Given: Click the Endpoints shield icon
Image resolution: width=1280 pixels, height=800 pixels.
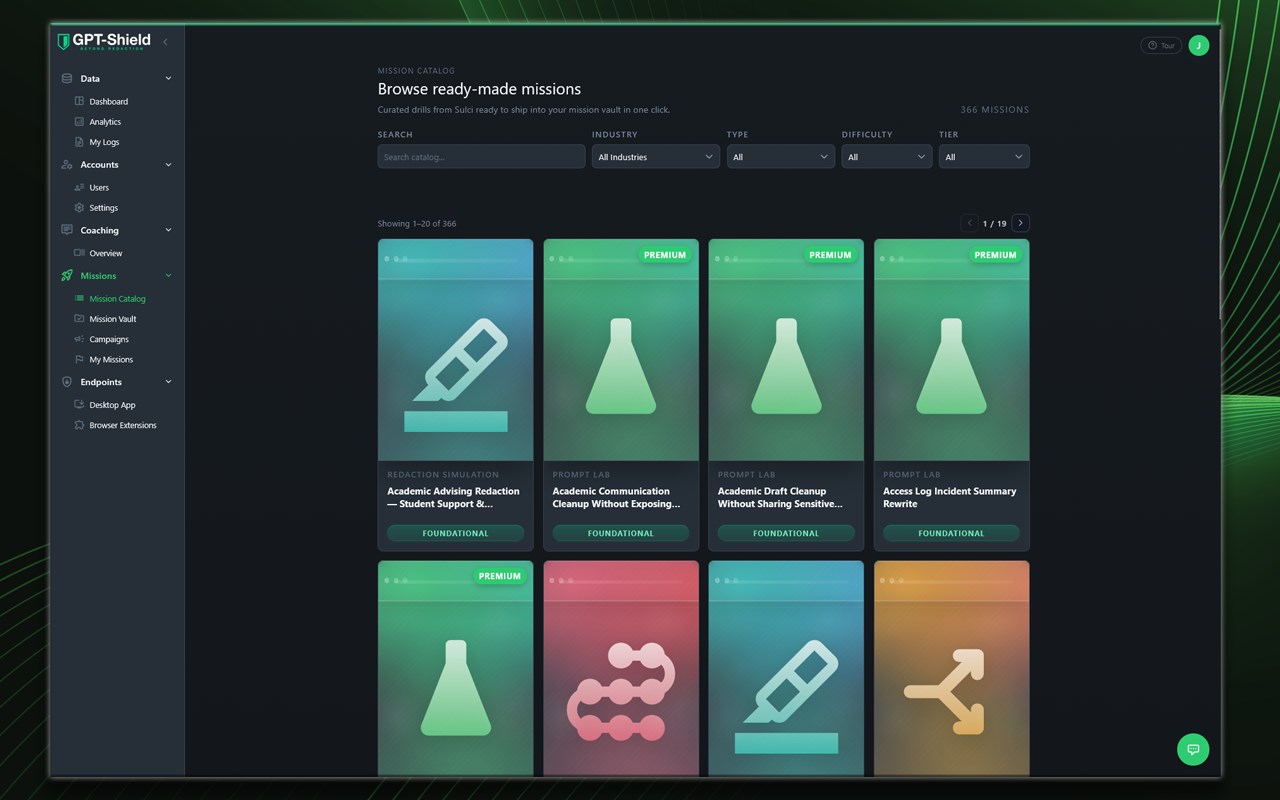Looking at the screenshot, I should (x=67, y=382).
